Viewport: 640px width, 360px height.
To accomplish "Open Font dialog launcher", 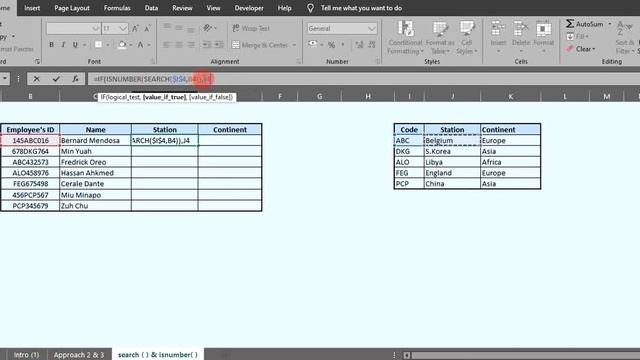I will [152, 61].
